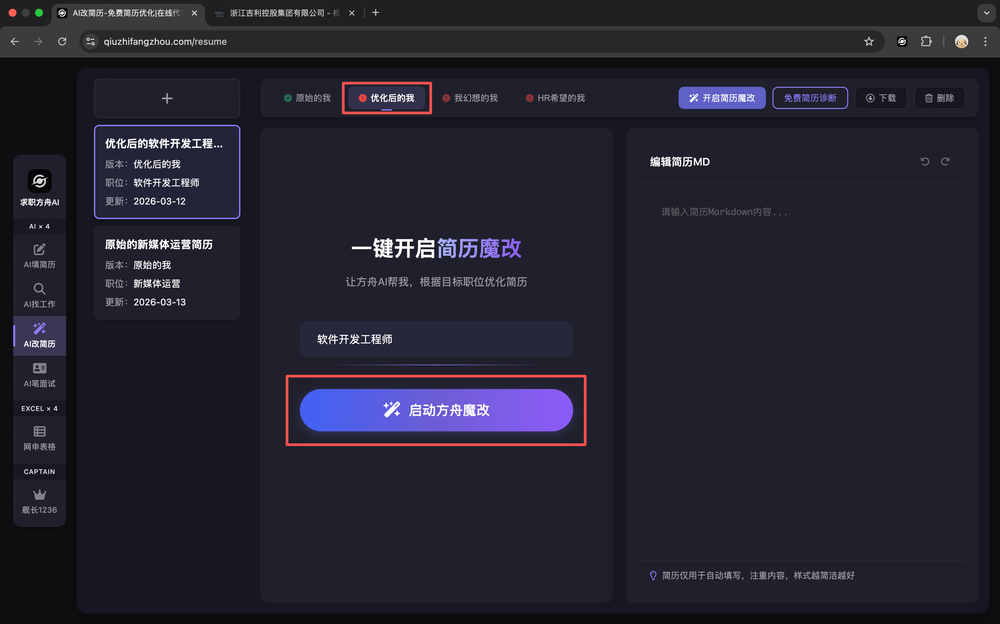Switch to 原始的我 tab
The width and height of the screenshot is (1000, 624).
[307, 98]
